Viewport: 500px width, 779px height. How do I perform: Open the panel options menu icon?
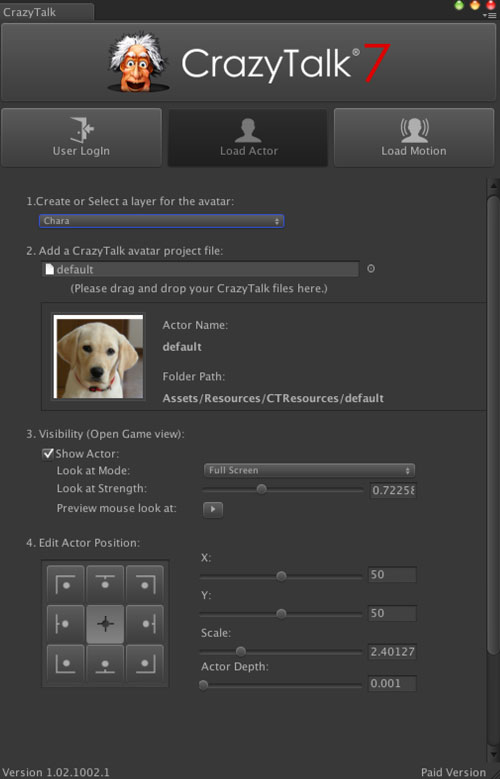[490, 16]
